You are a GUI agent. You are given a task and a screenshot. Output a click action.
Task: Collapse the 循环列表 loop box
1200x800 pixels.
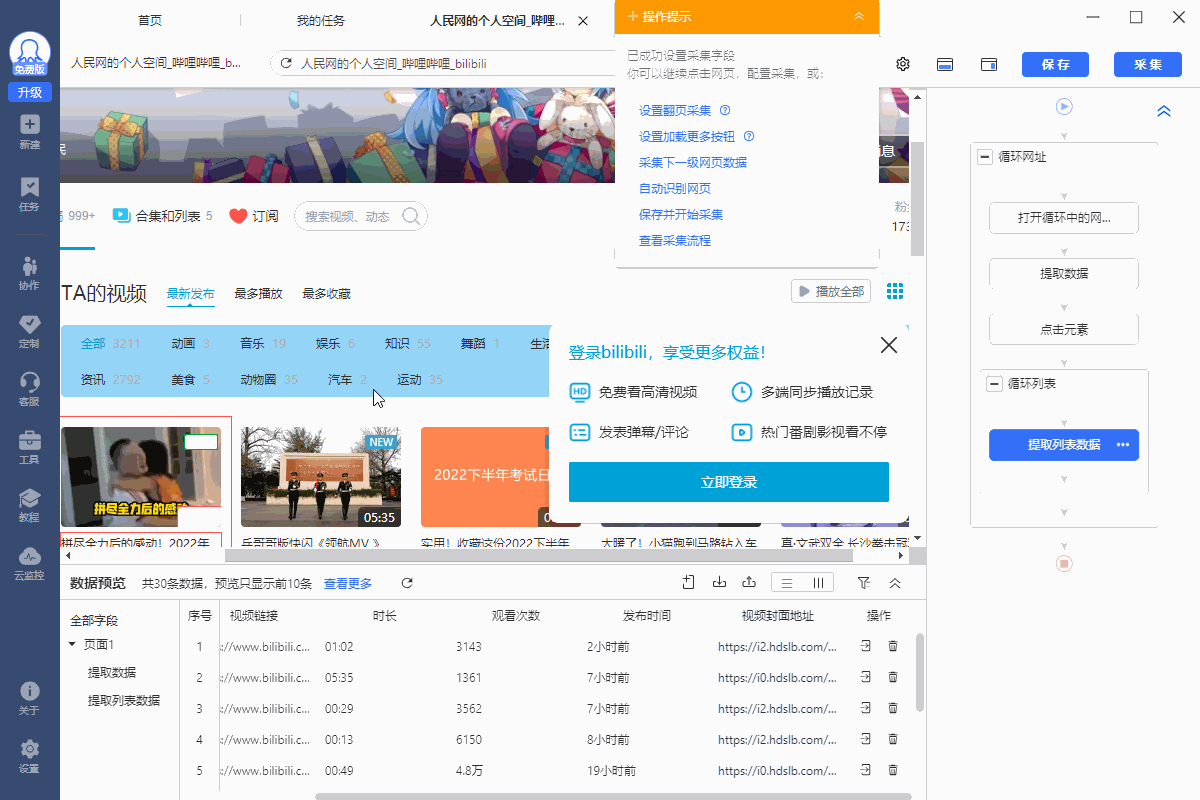tap(994, 384)
